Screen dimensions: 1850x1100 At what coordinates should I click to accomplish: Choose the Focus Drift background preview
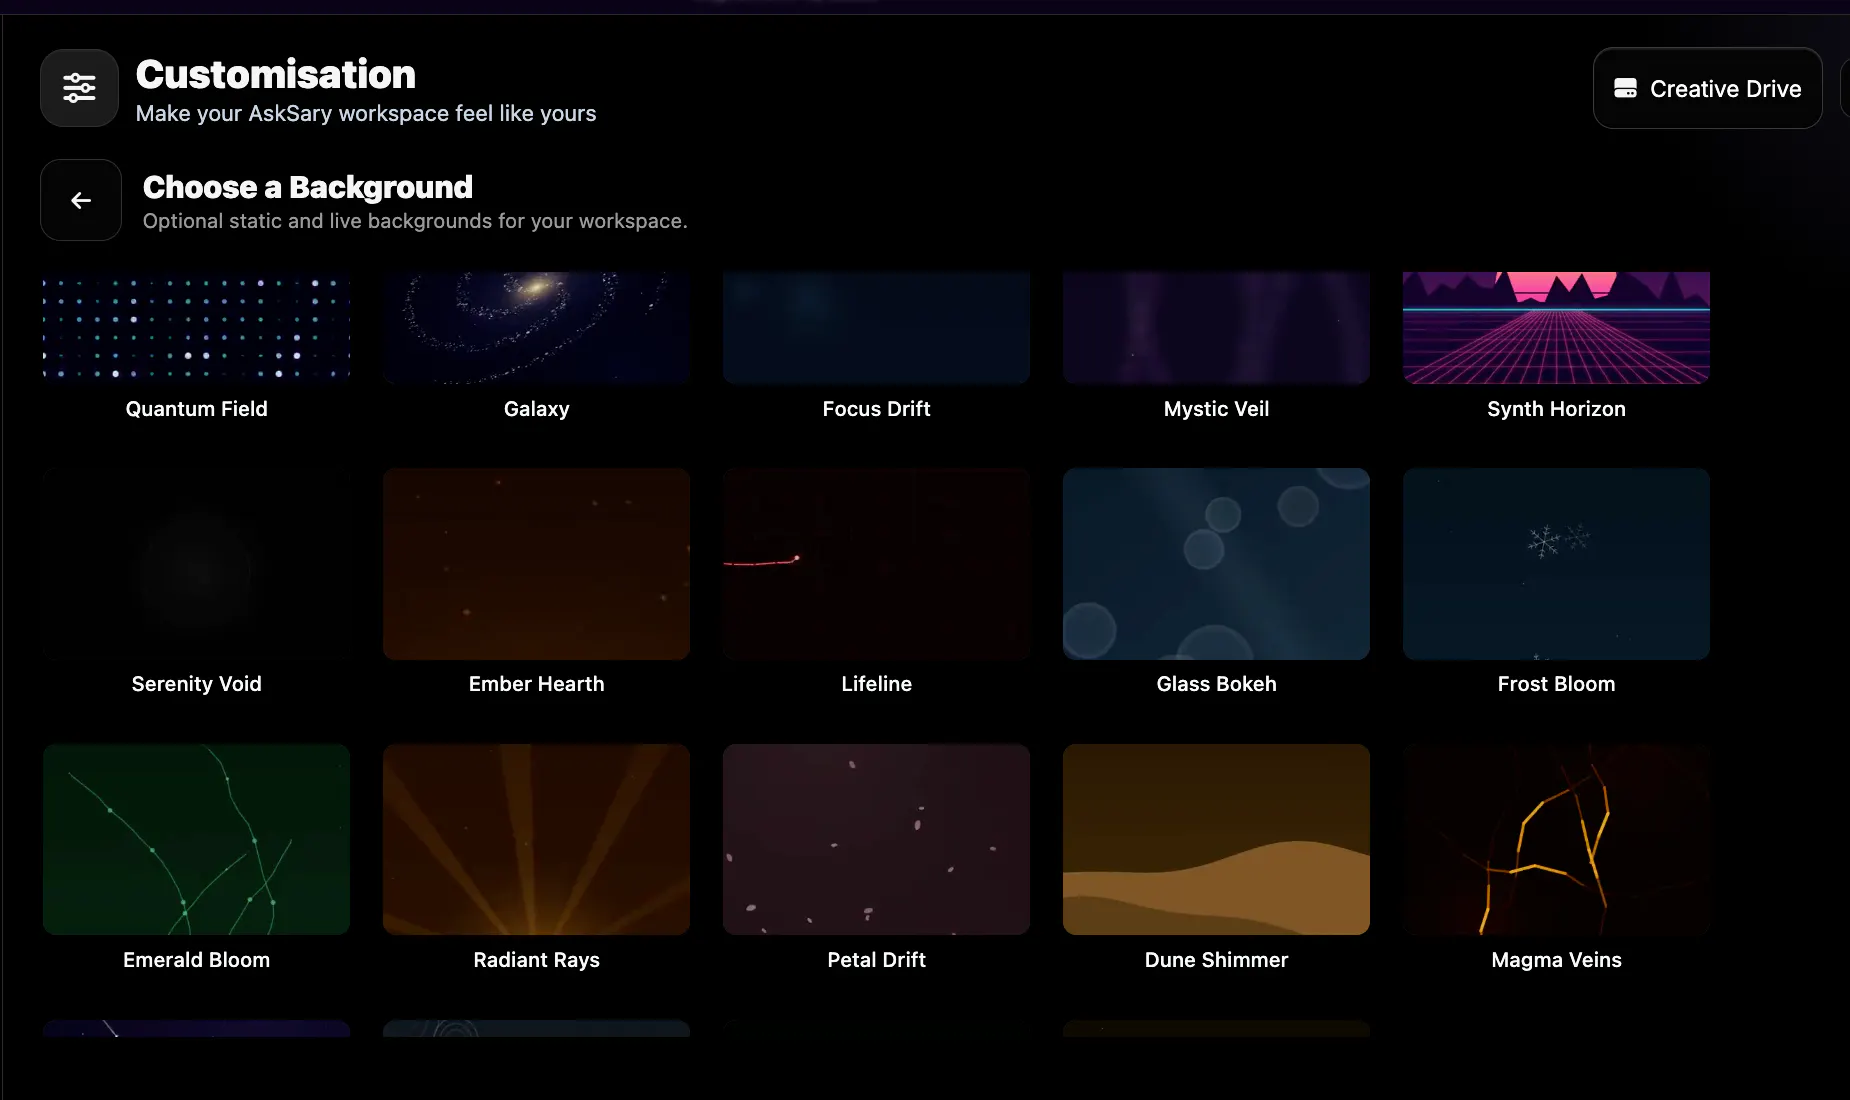coord(877,327)
